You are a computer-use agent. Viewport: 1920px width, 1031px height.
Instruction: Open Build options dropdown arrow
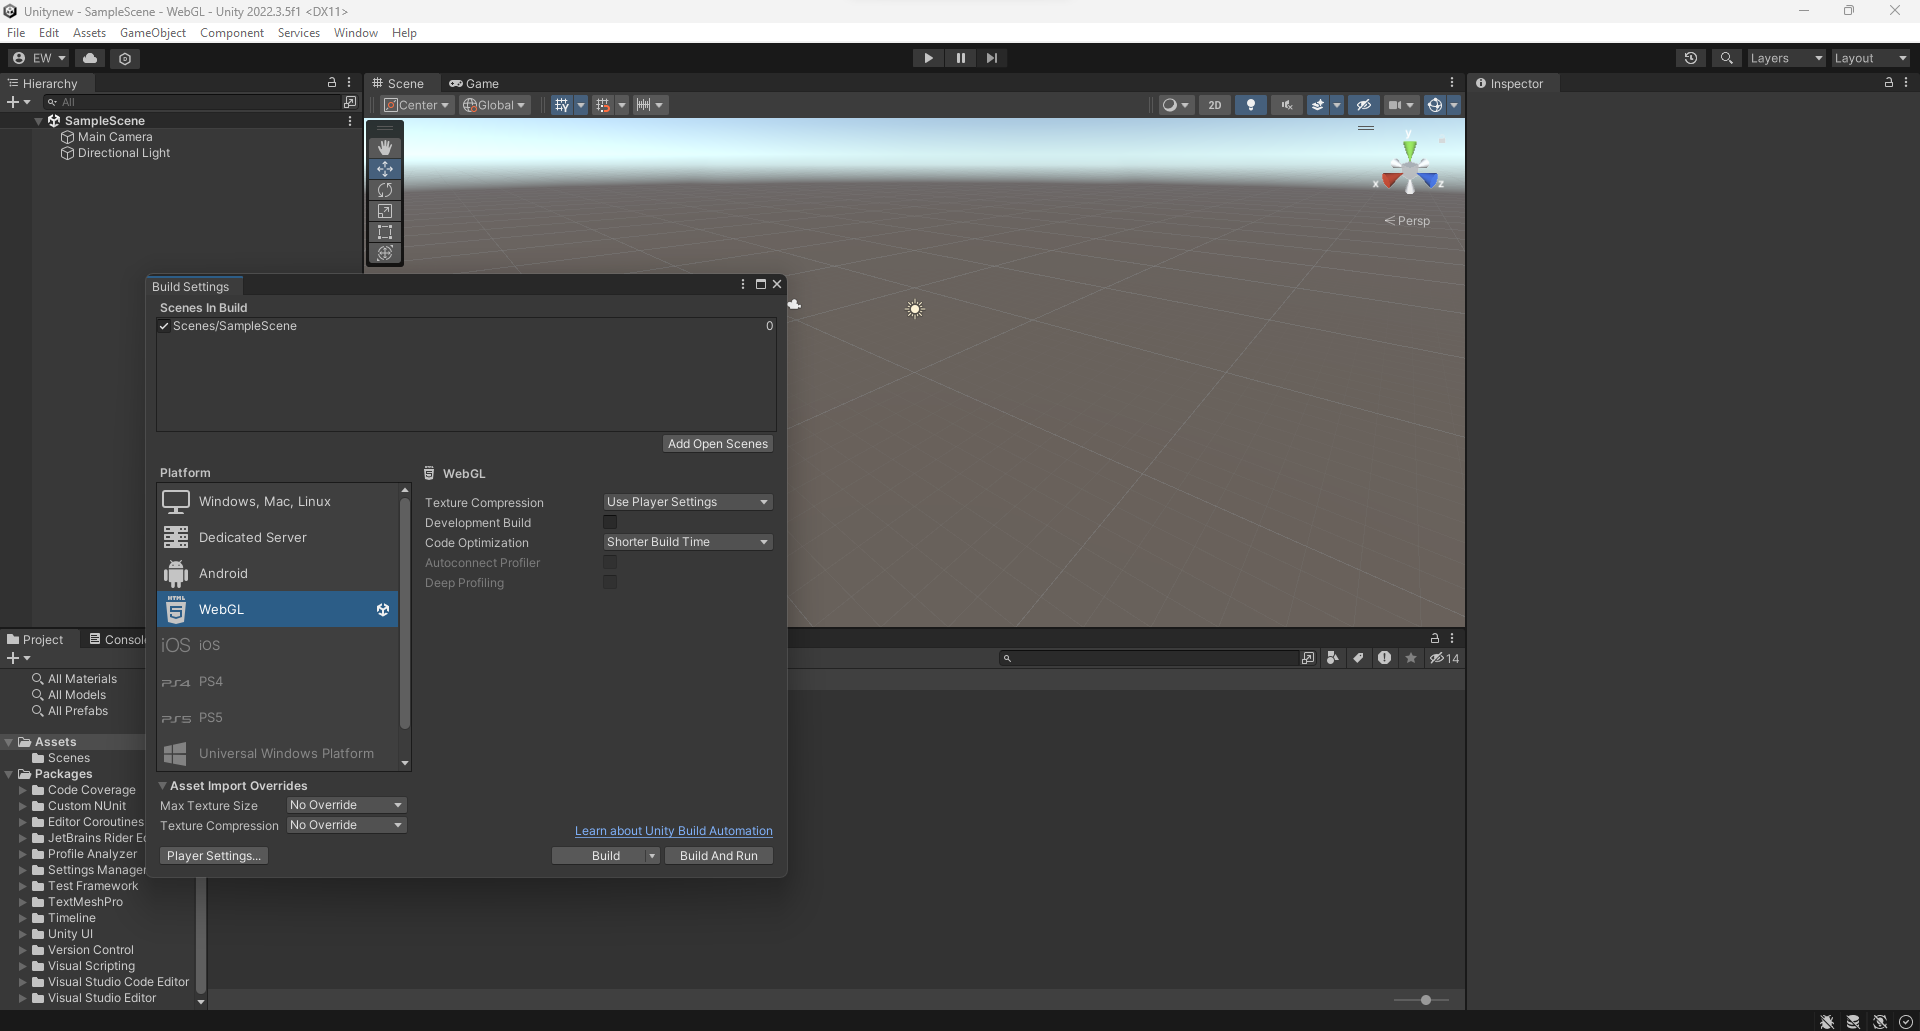(x=652, y=856)
